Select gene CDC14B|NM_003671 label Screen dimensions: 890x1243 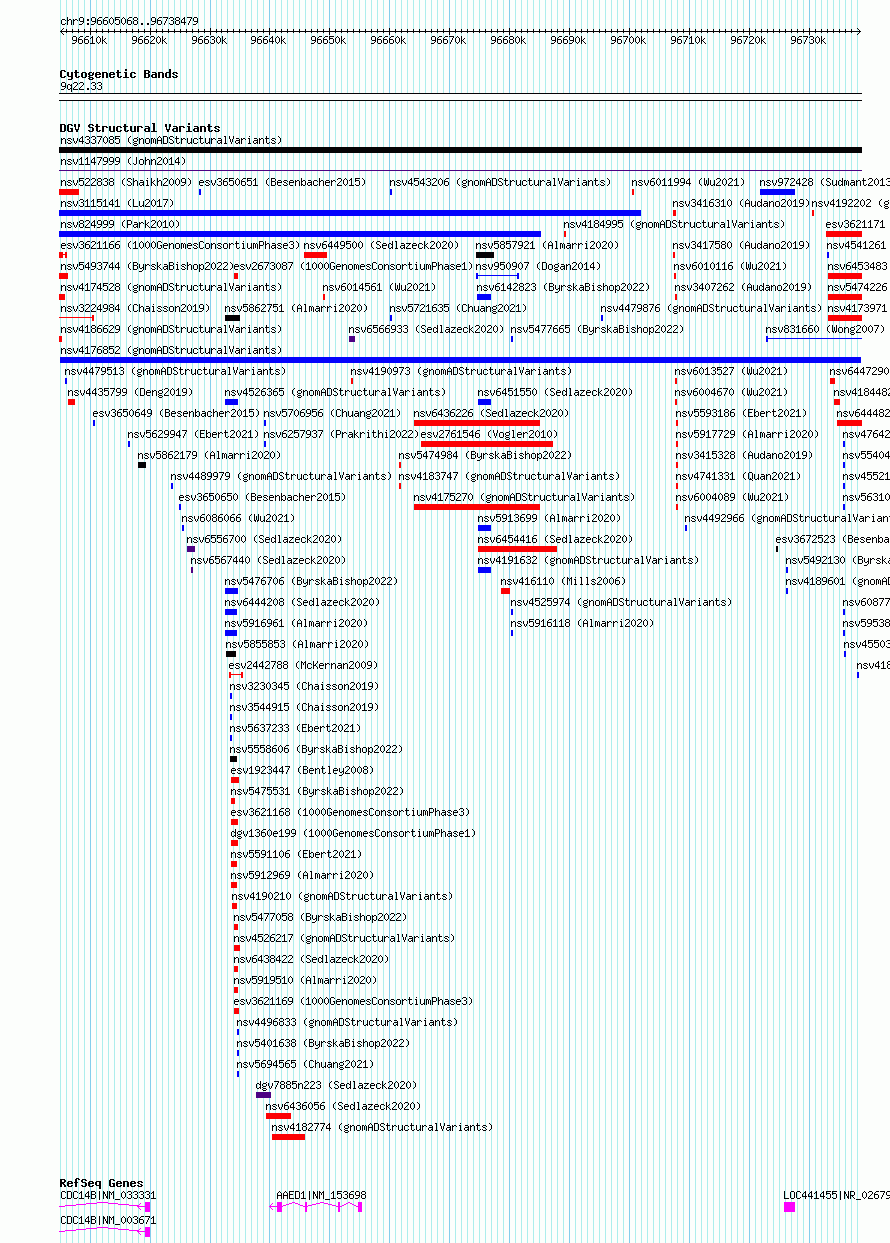(108, 1220)
